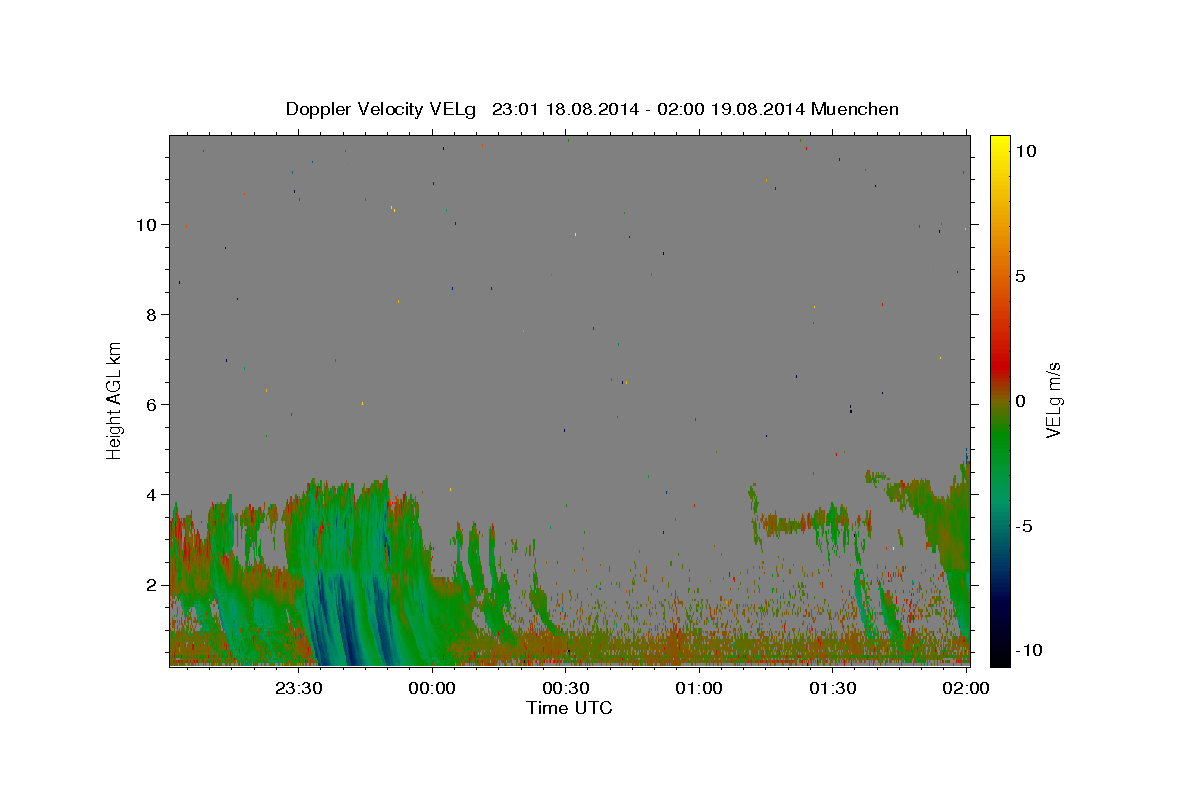Click the 'VELg m/s' colorbar label
Viewport: 1200px width, 800px height.
pos(1053,400)
